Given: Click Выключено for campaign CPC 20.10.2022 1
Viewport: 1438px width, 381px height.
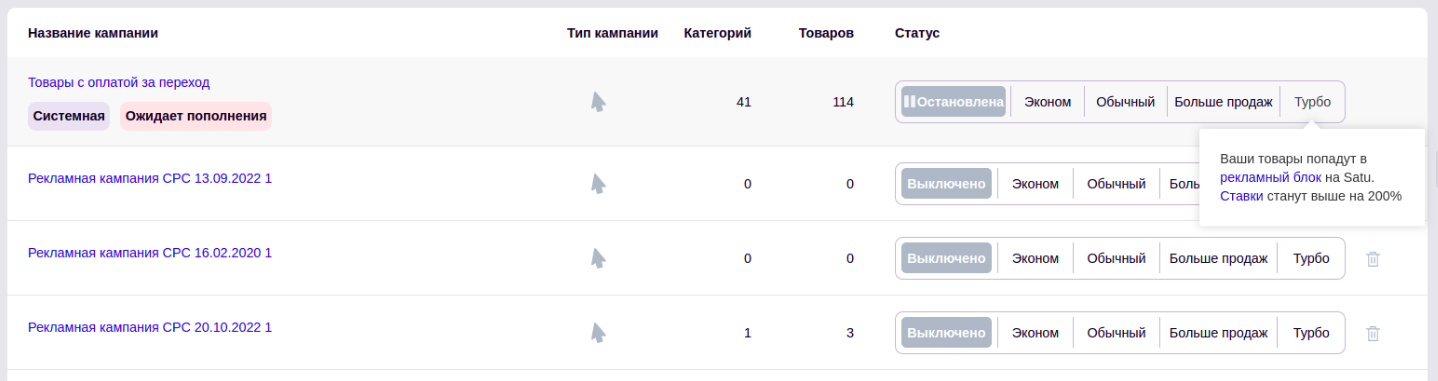Looking at the screenshot, I should point(946,334).
